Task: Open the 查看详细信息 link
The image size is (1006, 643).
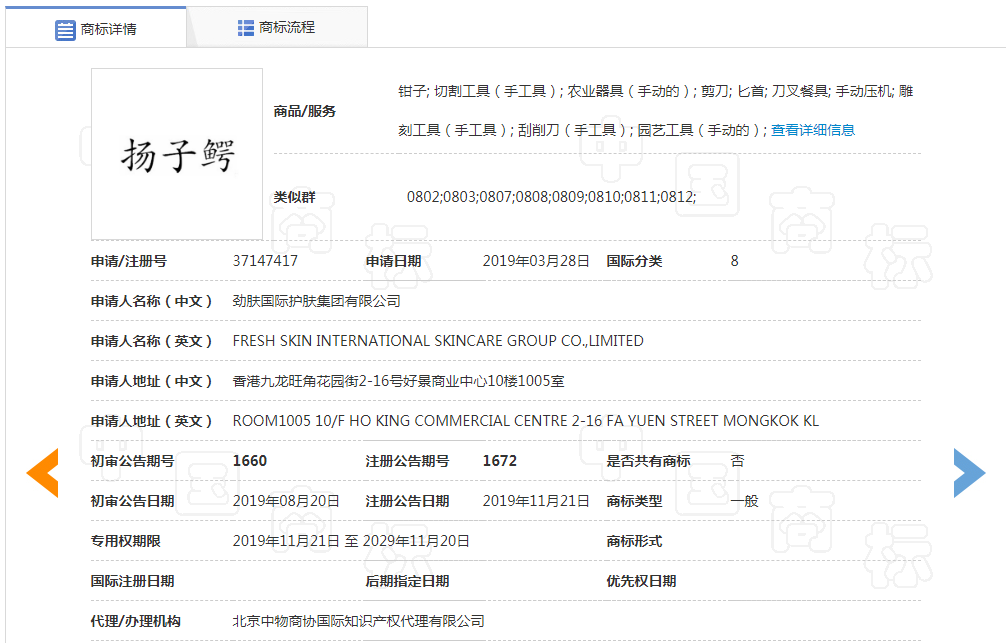Action: [812, 130]
